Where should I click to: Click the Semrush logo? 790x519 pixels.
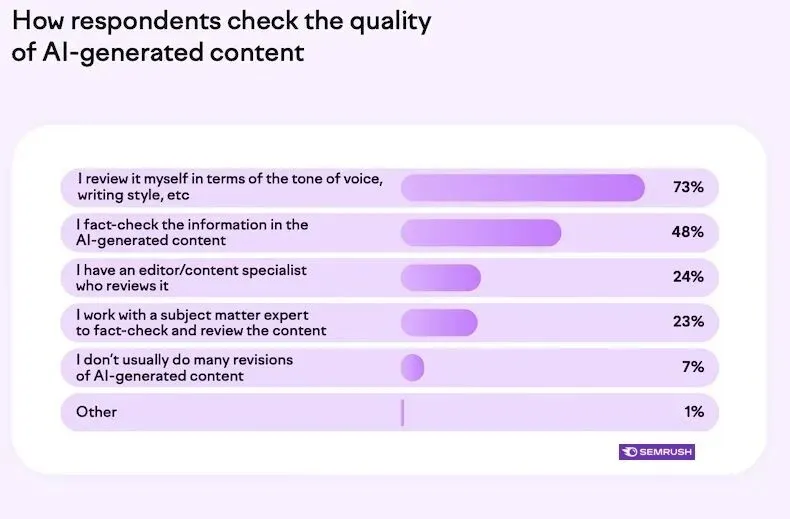coord(656,452)
